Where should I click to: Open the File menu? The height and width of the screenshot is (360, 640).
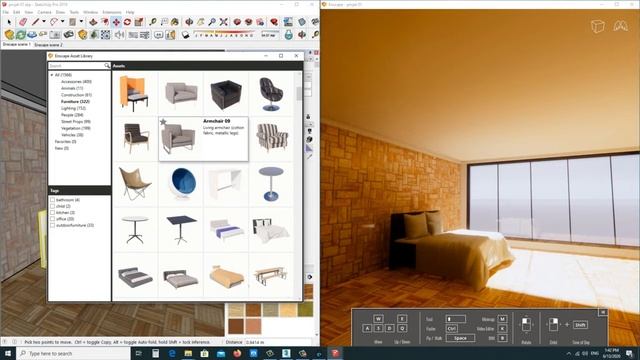coord(5,12)
